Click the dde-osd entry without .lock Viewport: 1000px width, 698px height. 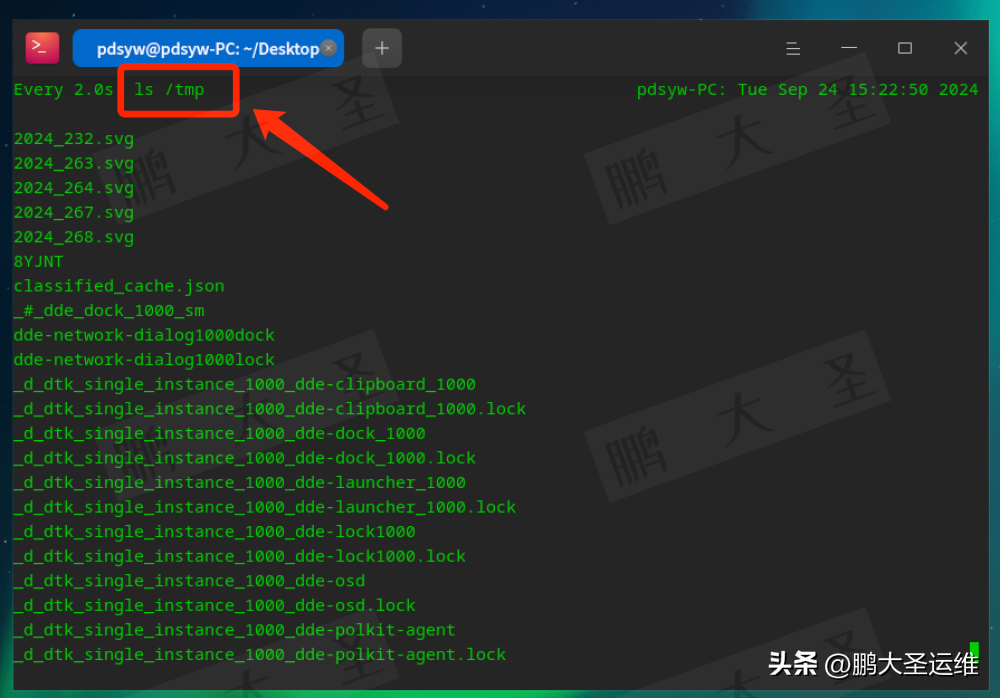pos(189,581)
